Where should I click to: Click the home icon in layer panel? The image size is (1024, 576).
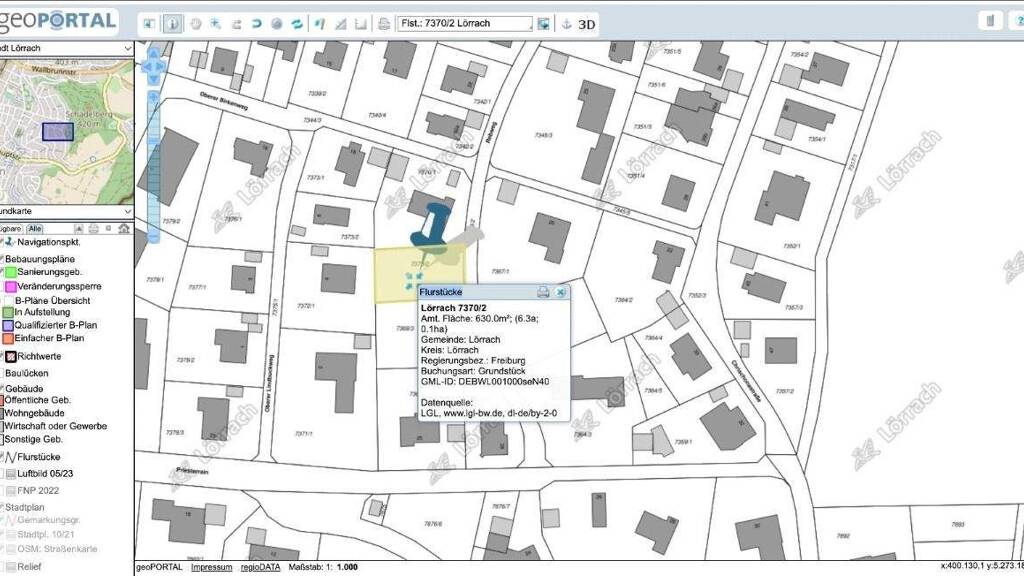[124, 229]
